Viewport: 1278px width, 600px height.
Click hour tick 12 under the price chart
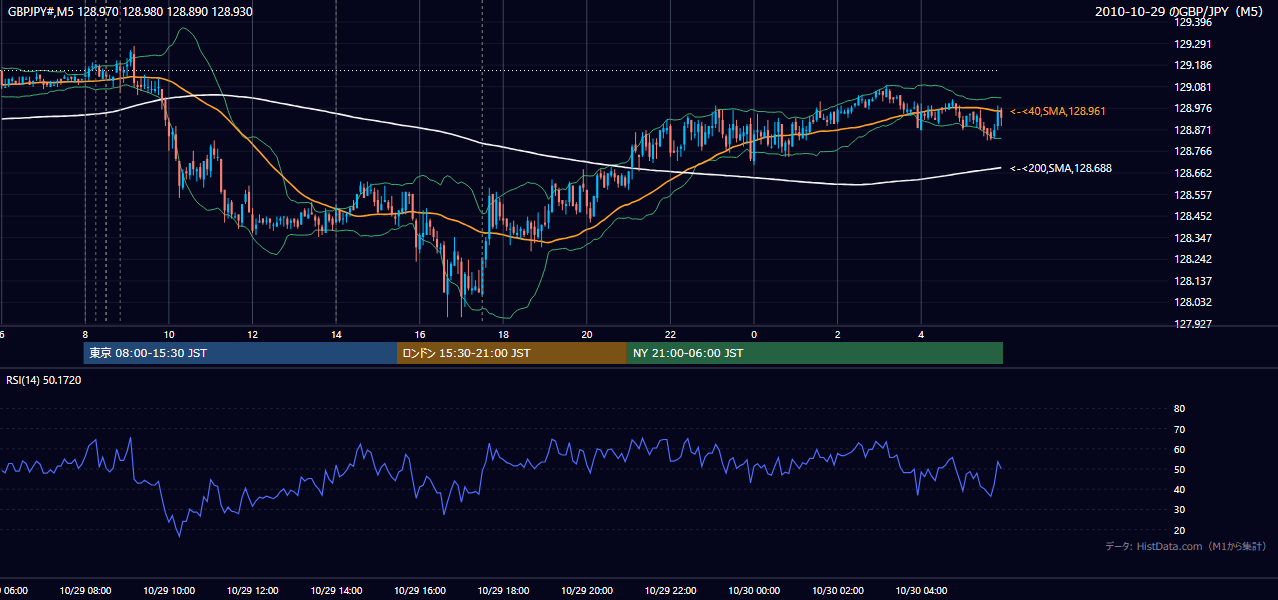[253, 335]
